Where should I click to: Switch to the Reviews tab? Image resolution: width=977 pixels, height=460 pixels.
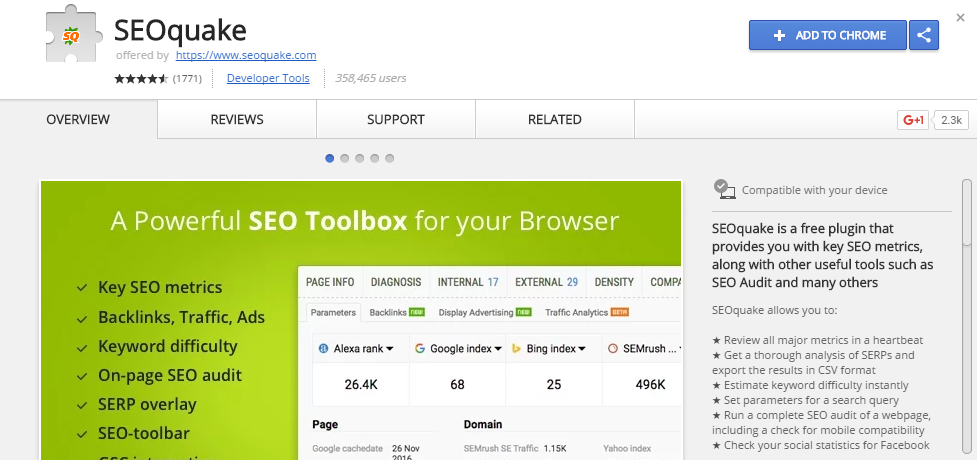pyautogui.click(x=237, y=120)
